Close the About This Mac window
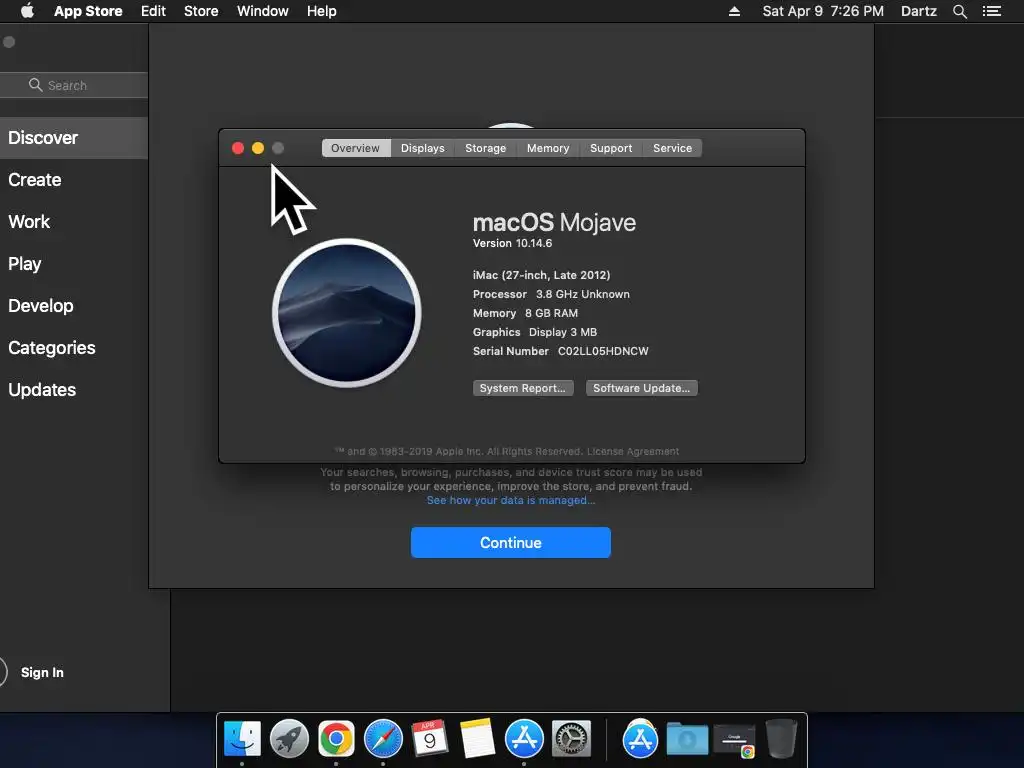Screen dimensions: 1024x768 click(238, 148)
